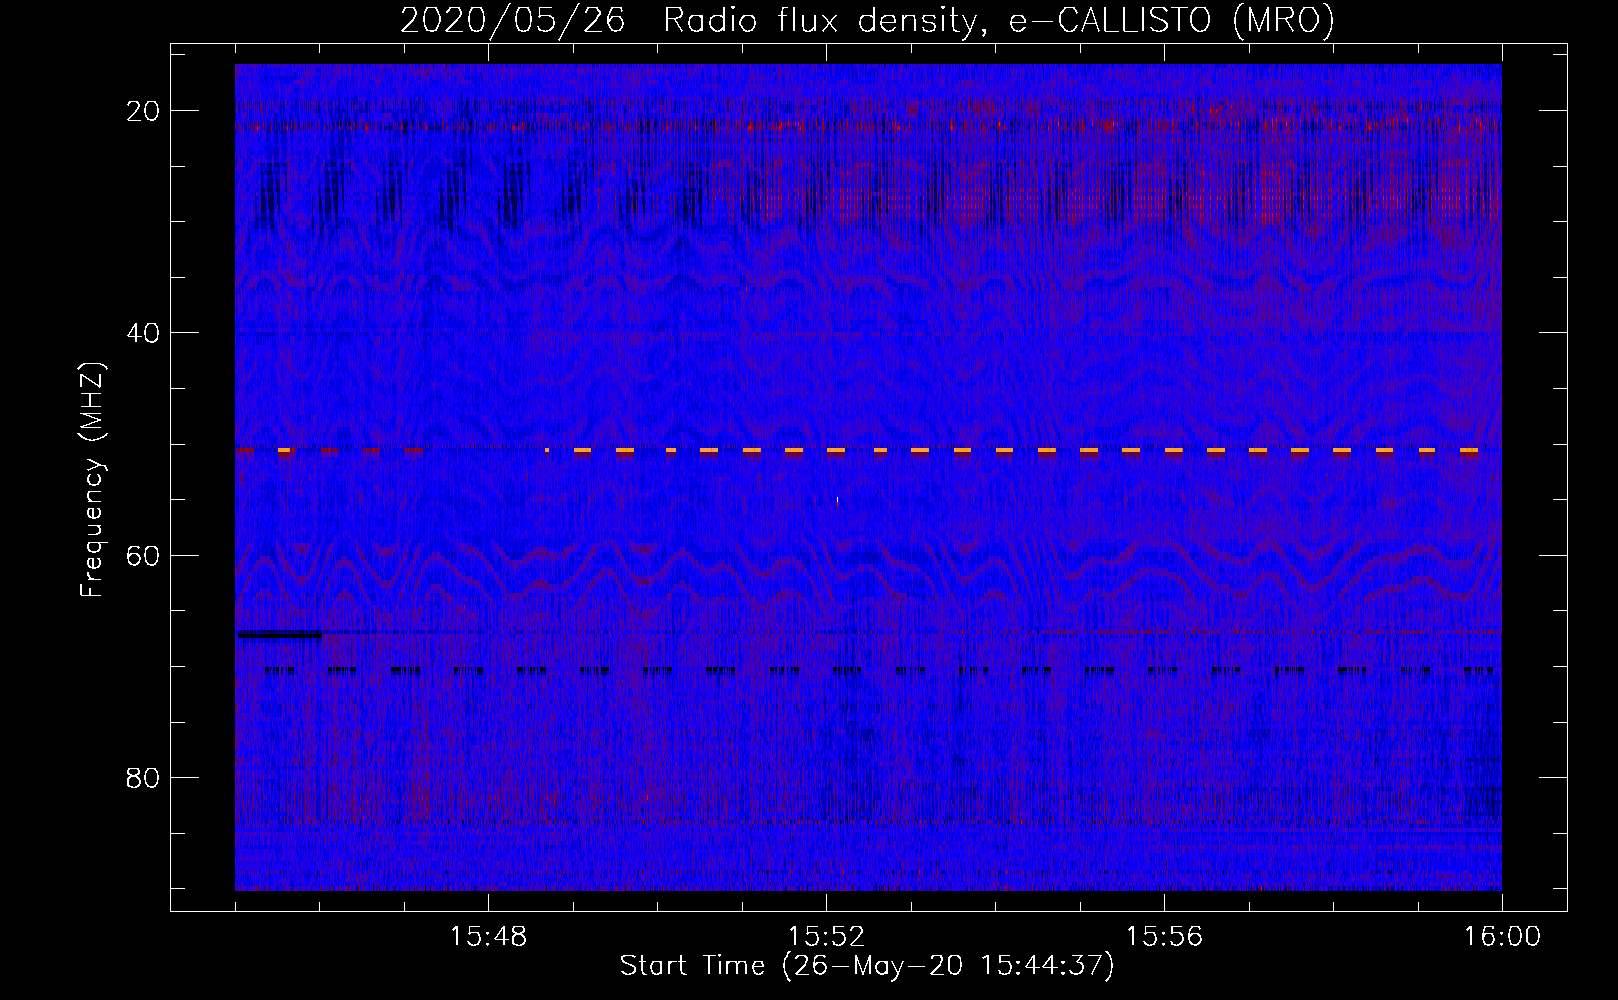Screen dimensions: 1618x1000
Task: Click the '16:00' time tick label
Action: 1501,937
